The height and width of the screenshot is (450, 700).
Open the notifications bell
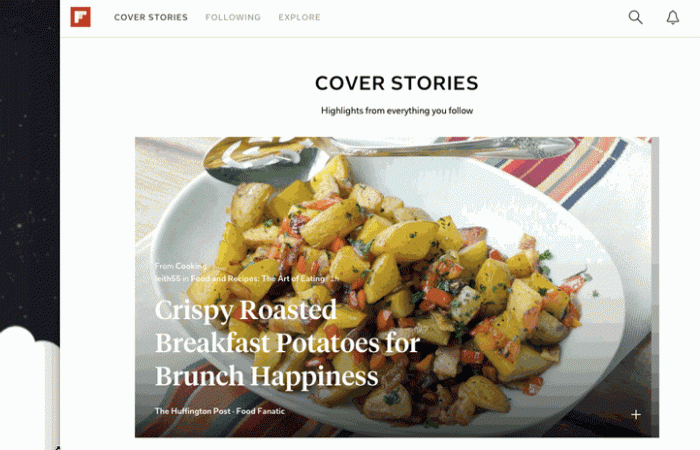pyautogui.click(x=673, y=17)
